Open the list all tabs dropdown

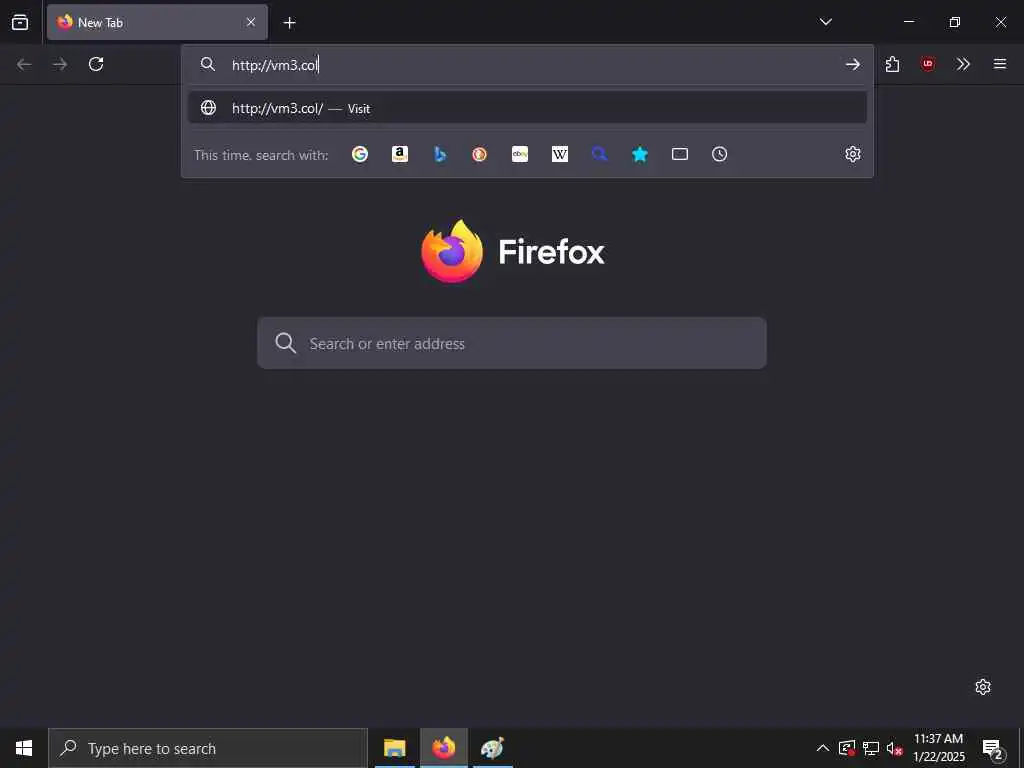coord(825,22)
